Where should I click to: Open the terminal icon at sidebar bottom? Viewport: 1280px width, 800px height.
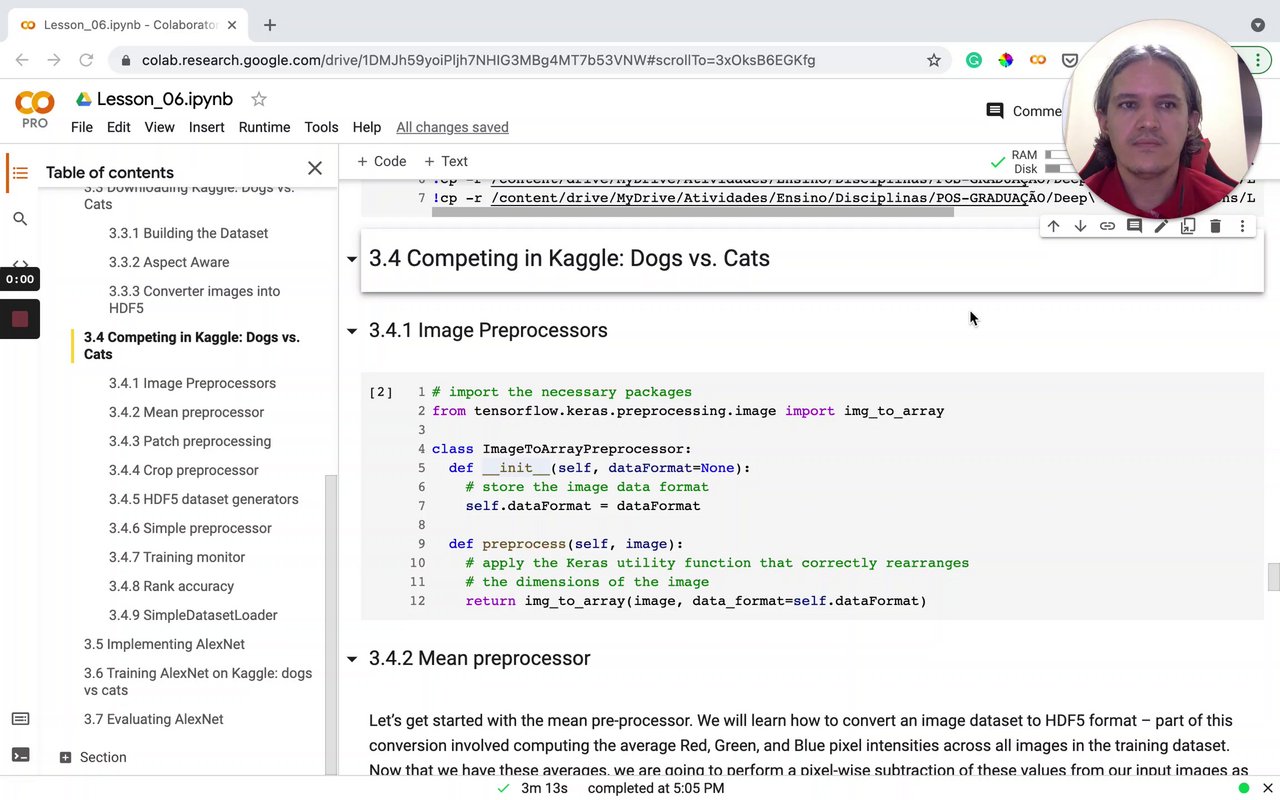pos(20,755)
